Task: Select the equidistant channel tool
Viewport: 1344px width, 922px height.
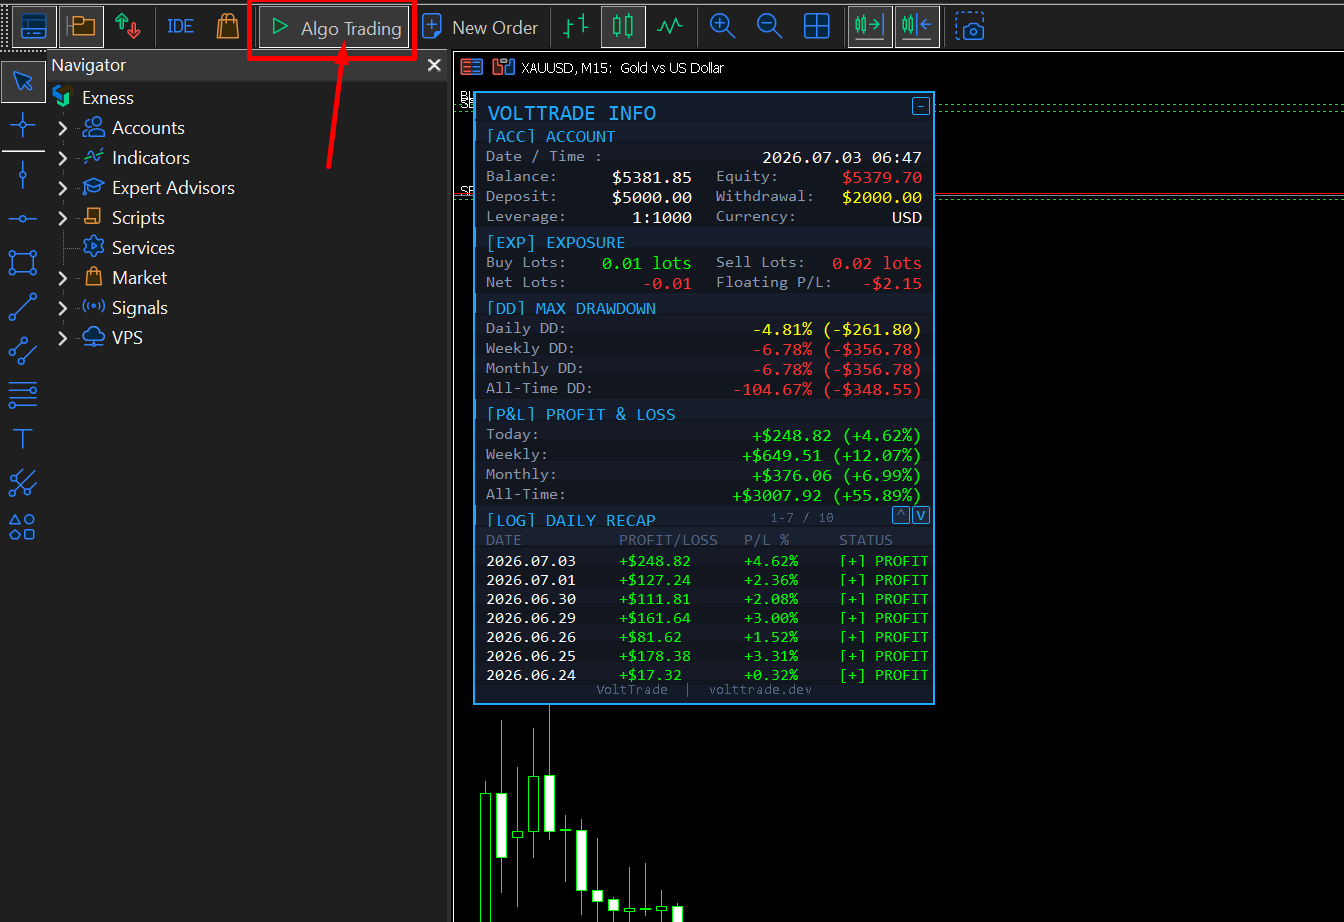Action: [23, 350]
